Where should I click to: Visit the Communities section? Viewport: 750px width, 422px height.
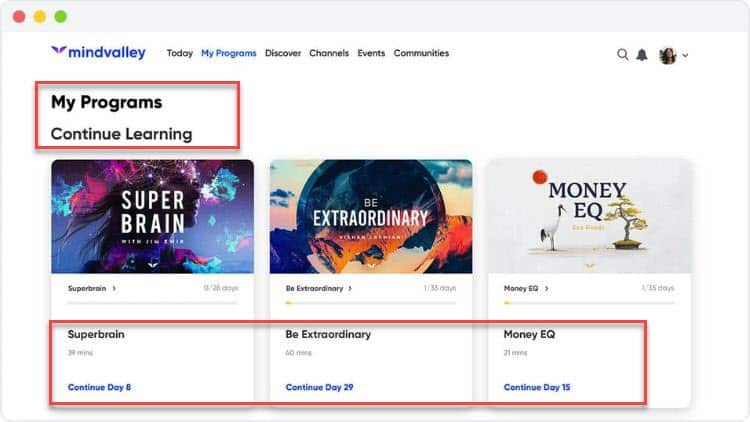(x=421, y=53)
